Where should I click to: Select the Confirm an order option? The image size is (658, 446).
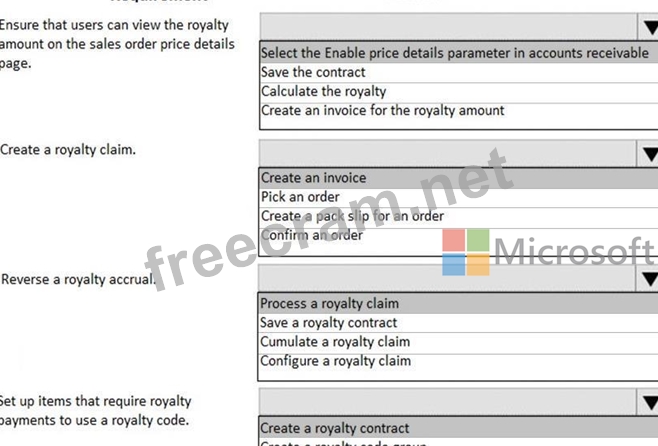coord(311,235)
